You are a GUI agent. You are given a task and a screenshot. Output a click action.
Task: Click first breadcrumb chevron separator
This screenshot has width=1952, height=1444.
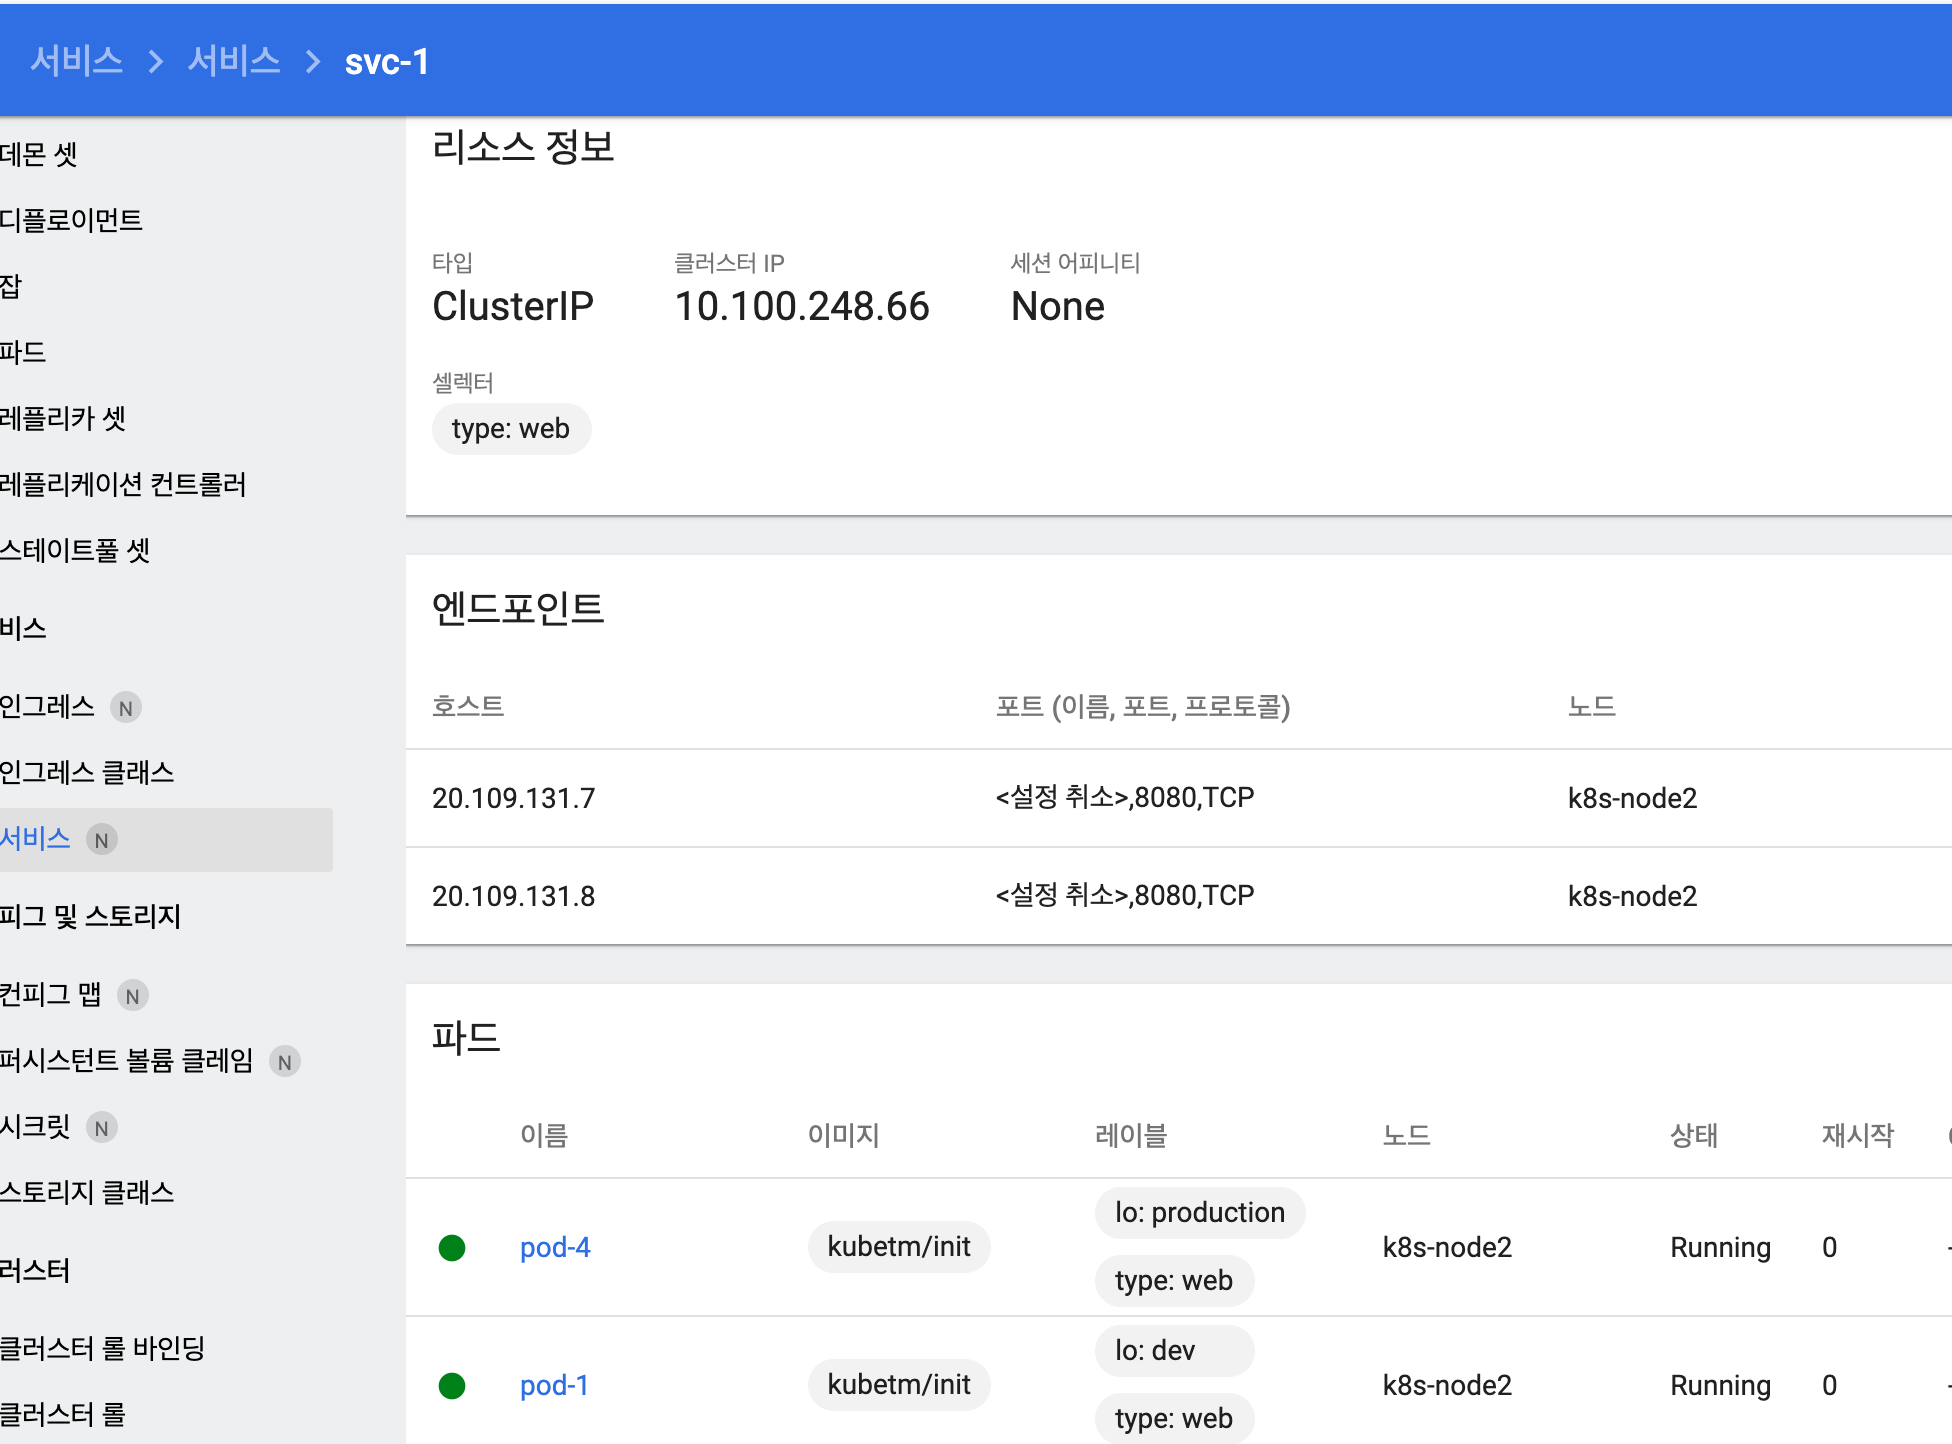(155, 62)
